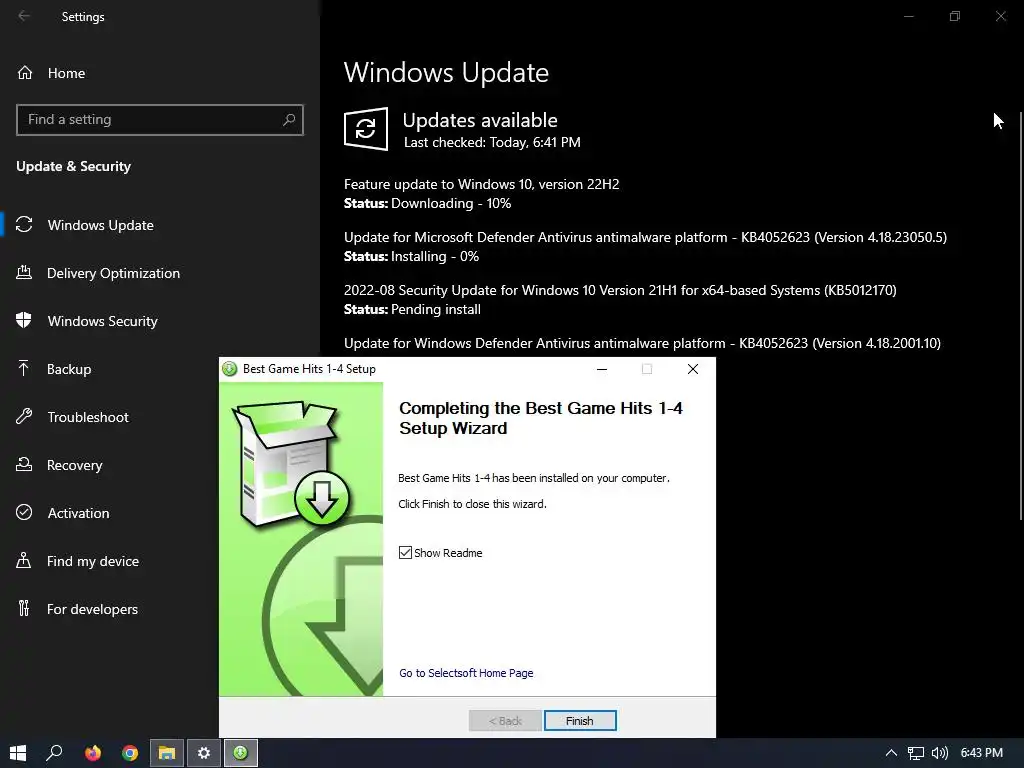The image size is (1024, 768).
Task: Open Activation settings page
Action: tap(78, 513)
